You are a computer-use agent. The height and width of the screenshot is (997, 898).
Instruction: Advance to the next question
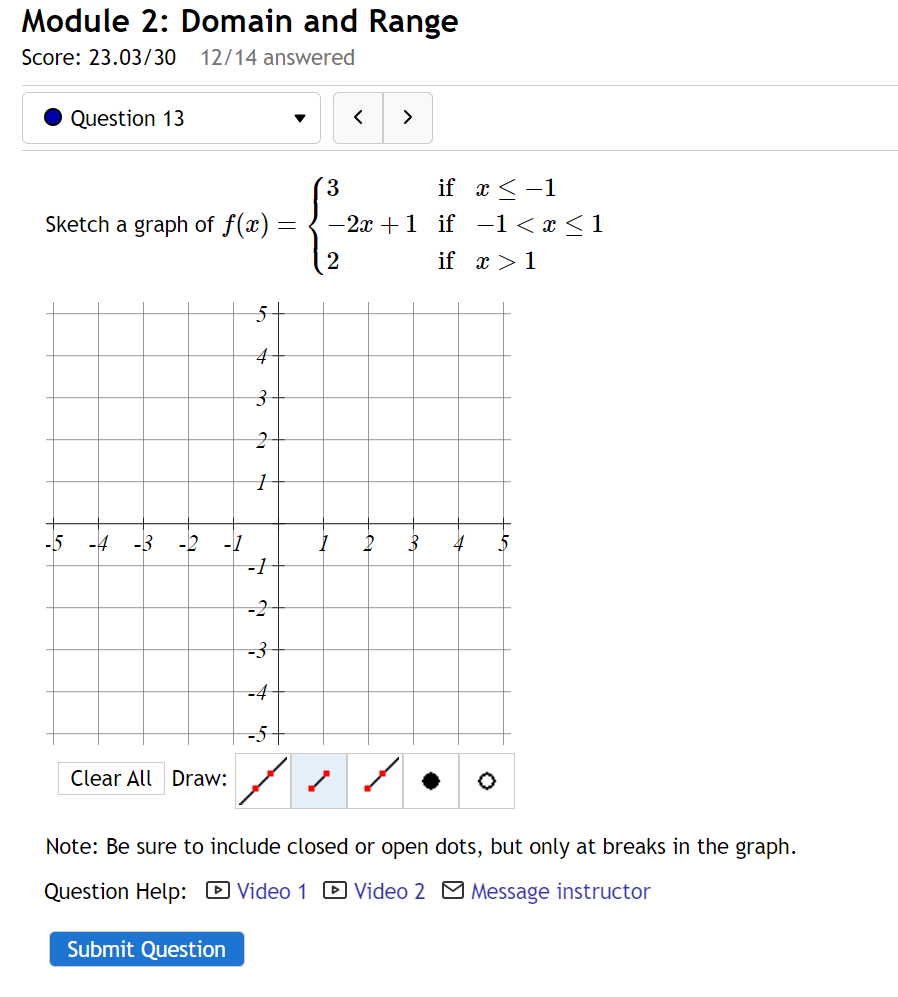click(407, 117)
